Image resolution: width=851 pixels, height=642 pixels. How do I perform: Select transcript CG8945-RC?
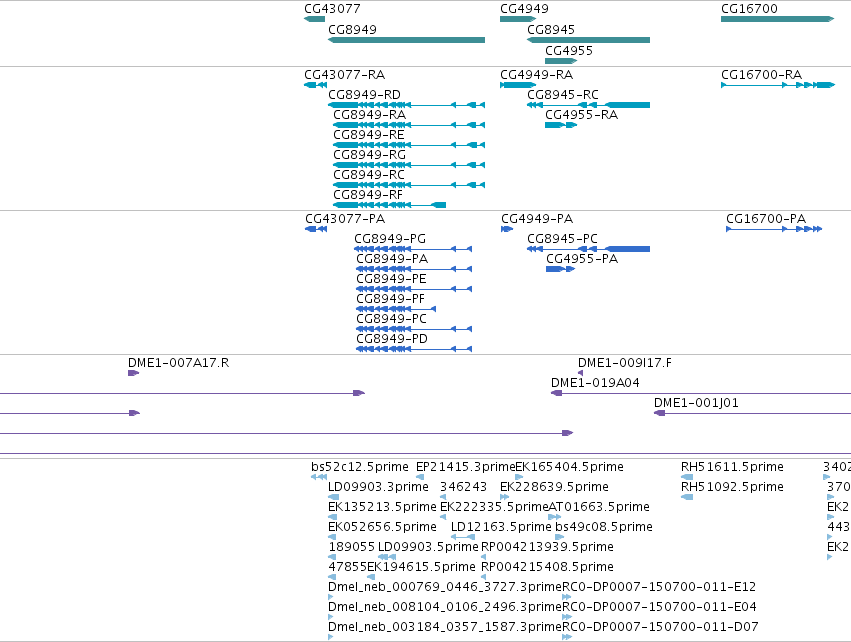[563, 94]
